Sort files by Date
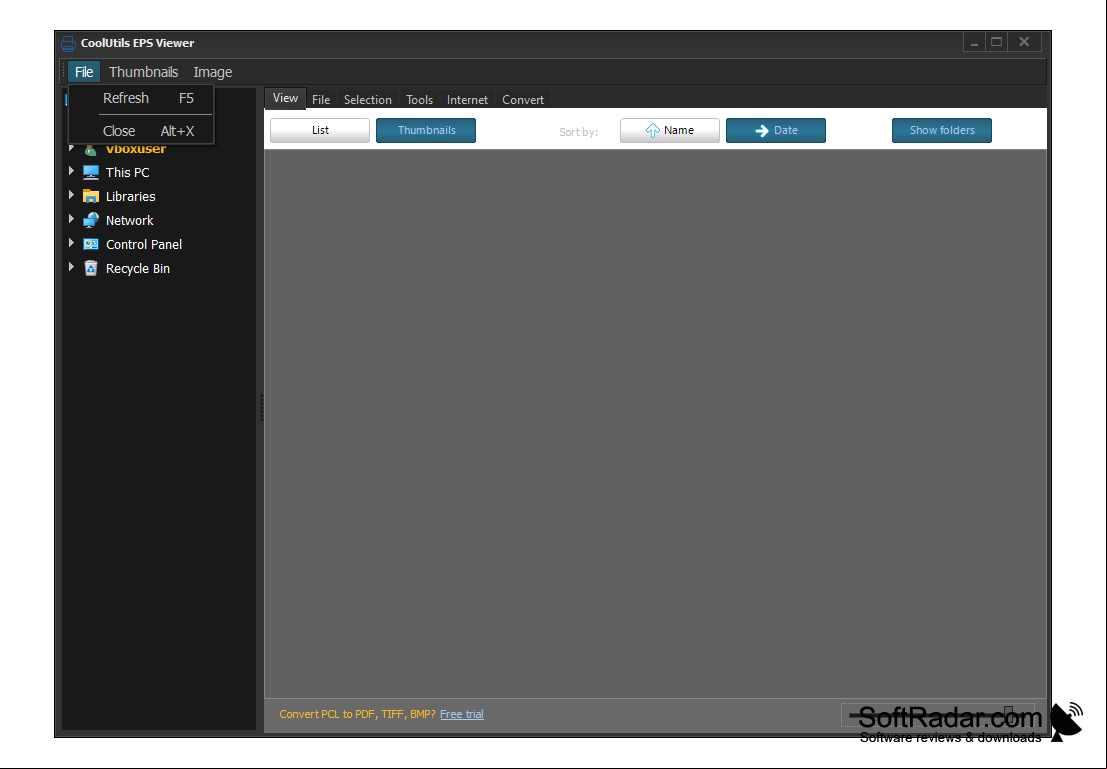The height and width of the screenshot is (769, 1107). (775, 131)
